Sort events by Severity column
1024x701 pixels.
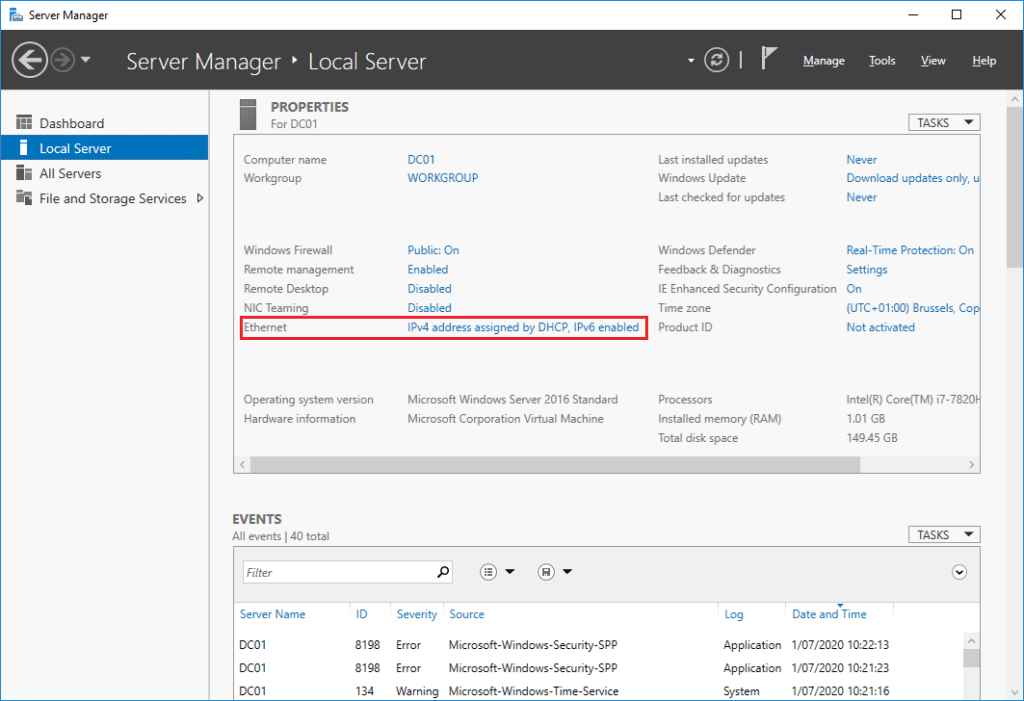pyautogui.click(x=417, y=614)
